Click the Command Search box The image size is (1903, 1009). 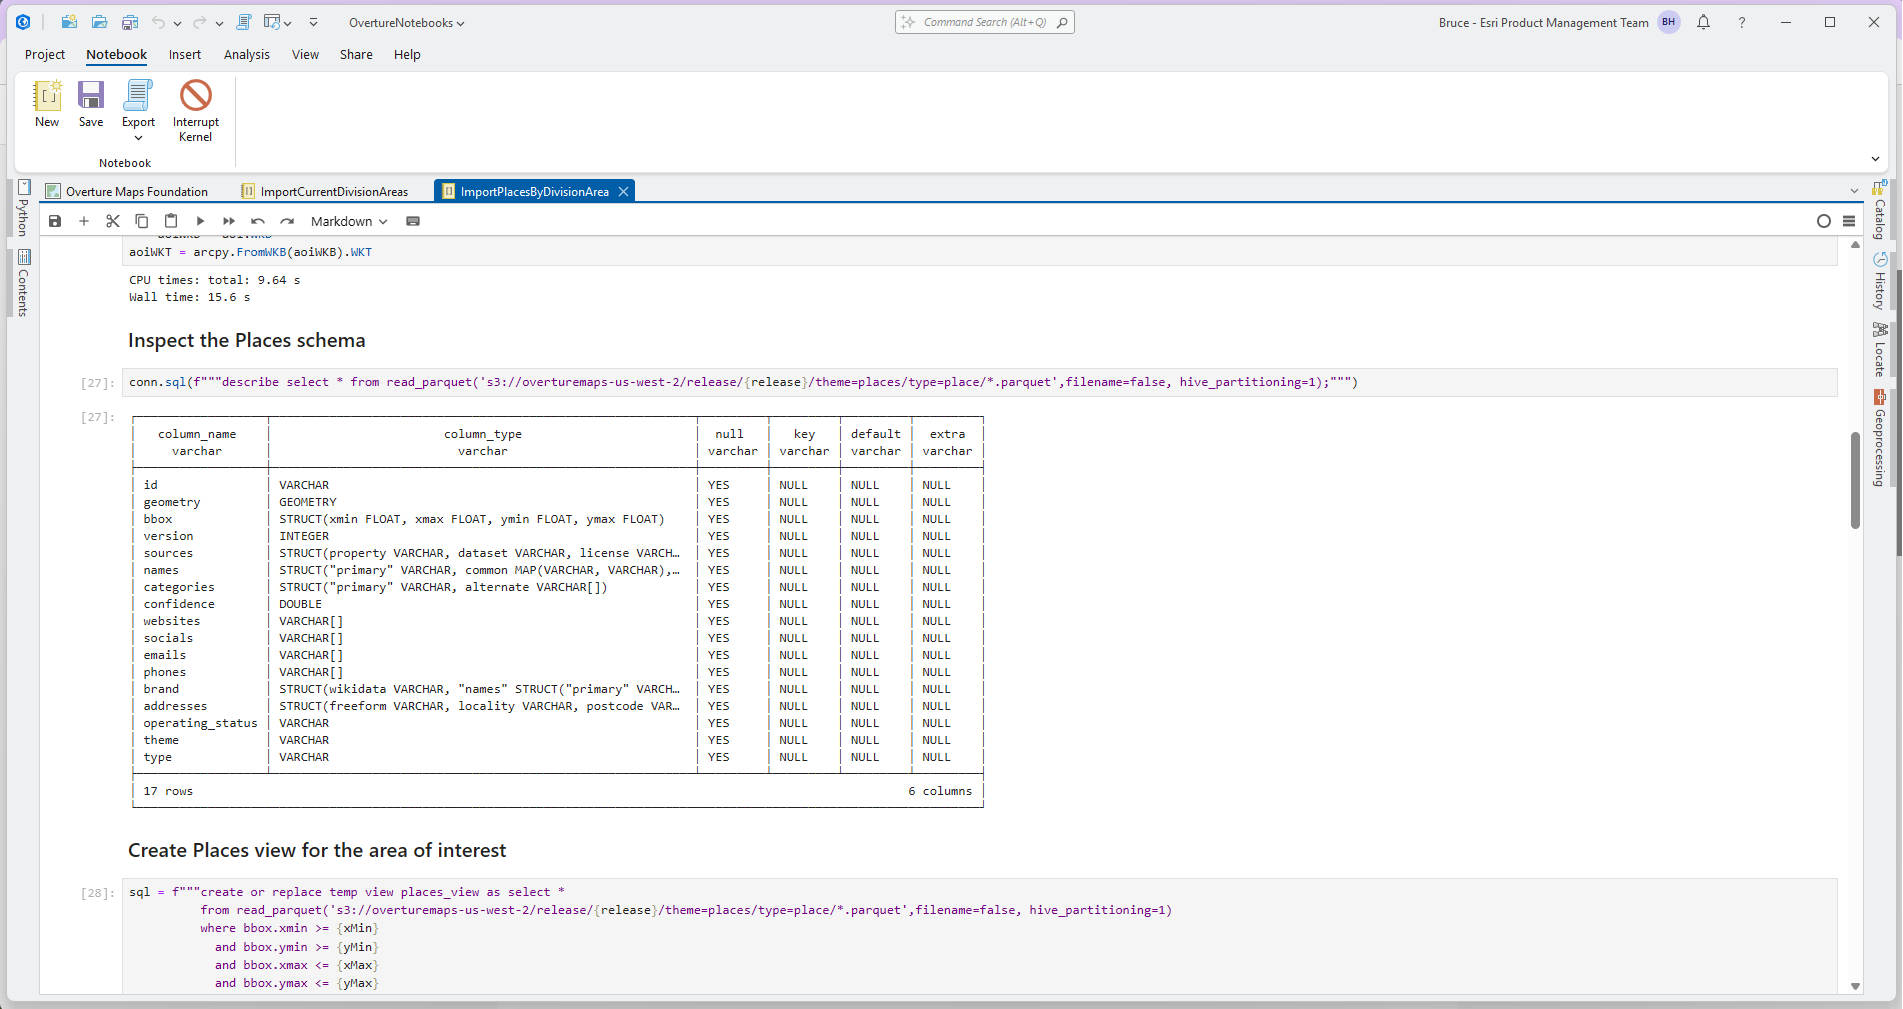coord(985,22)
